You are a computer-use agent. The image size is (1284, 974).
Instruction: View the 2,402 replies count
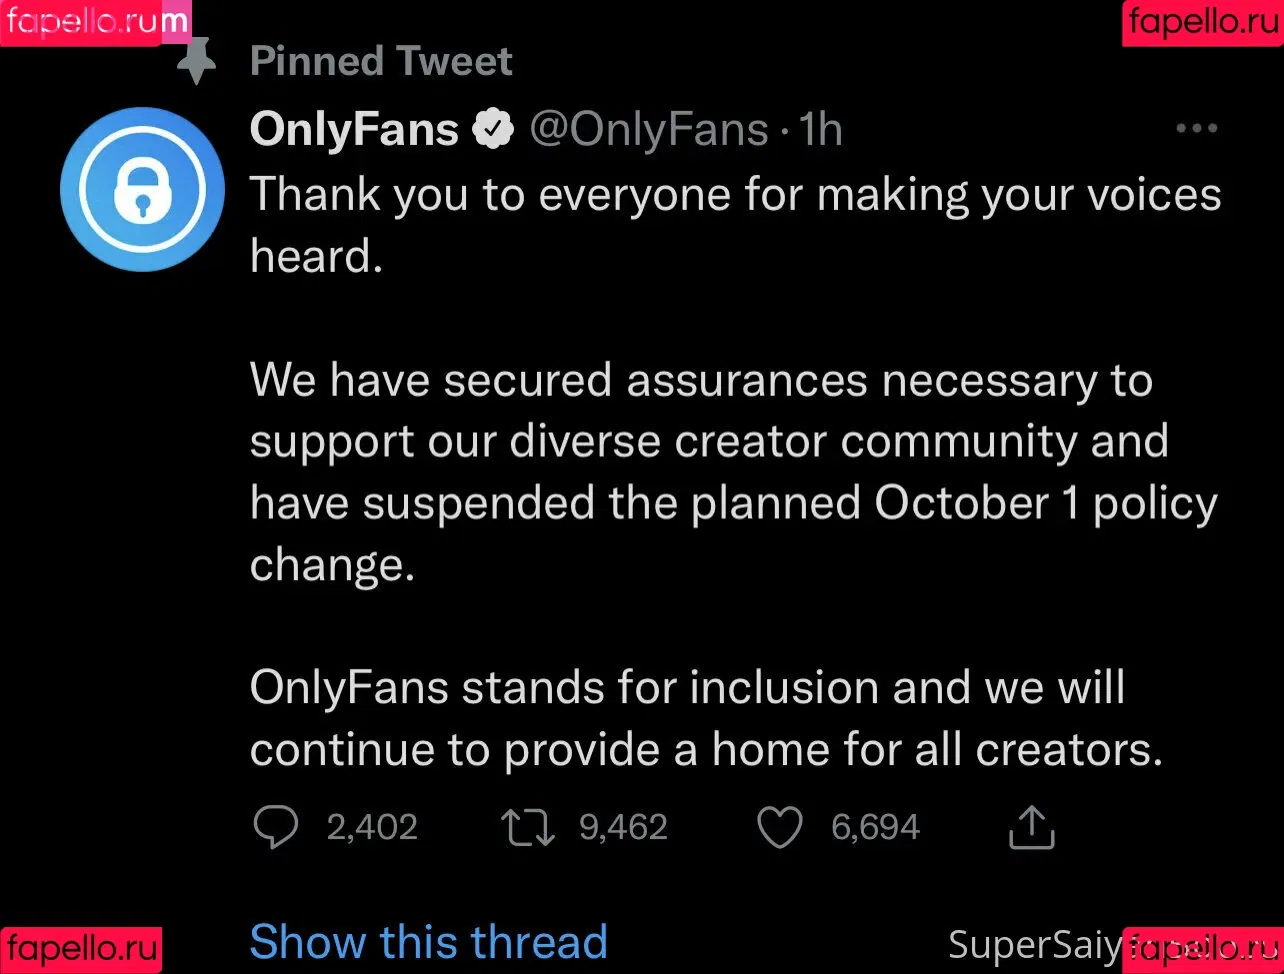click(x=372, y=828)
